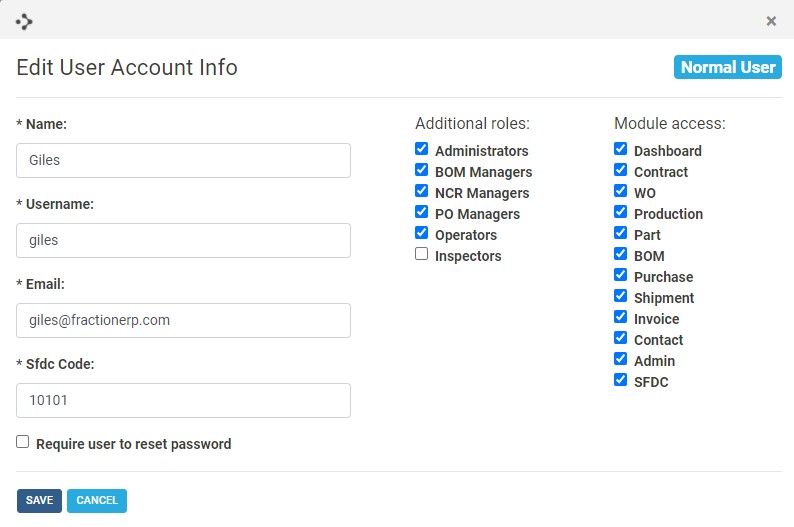Click into the Username text field

(183, 240)
